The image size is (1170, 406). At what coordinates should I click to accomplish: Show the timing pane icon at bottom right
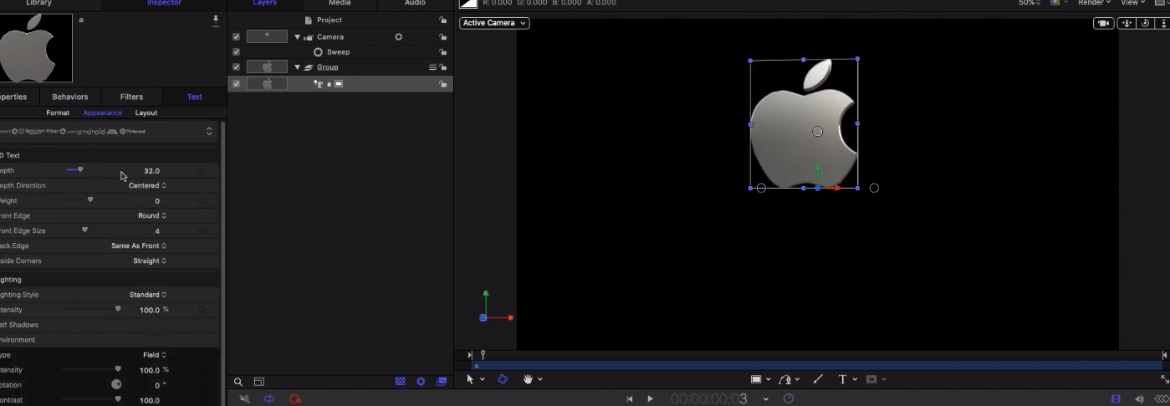(1116, 399)
